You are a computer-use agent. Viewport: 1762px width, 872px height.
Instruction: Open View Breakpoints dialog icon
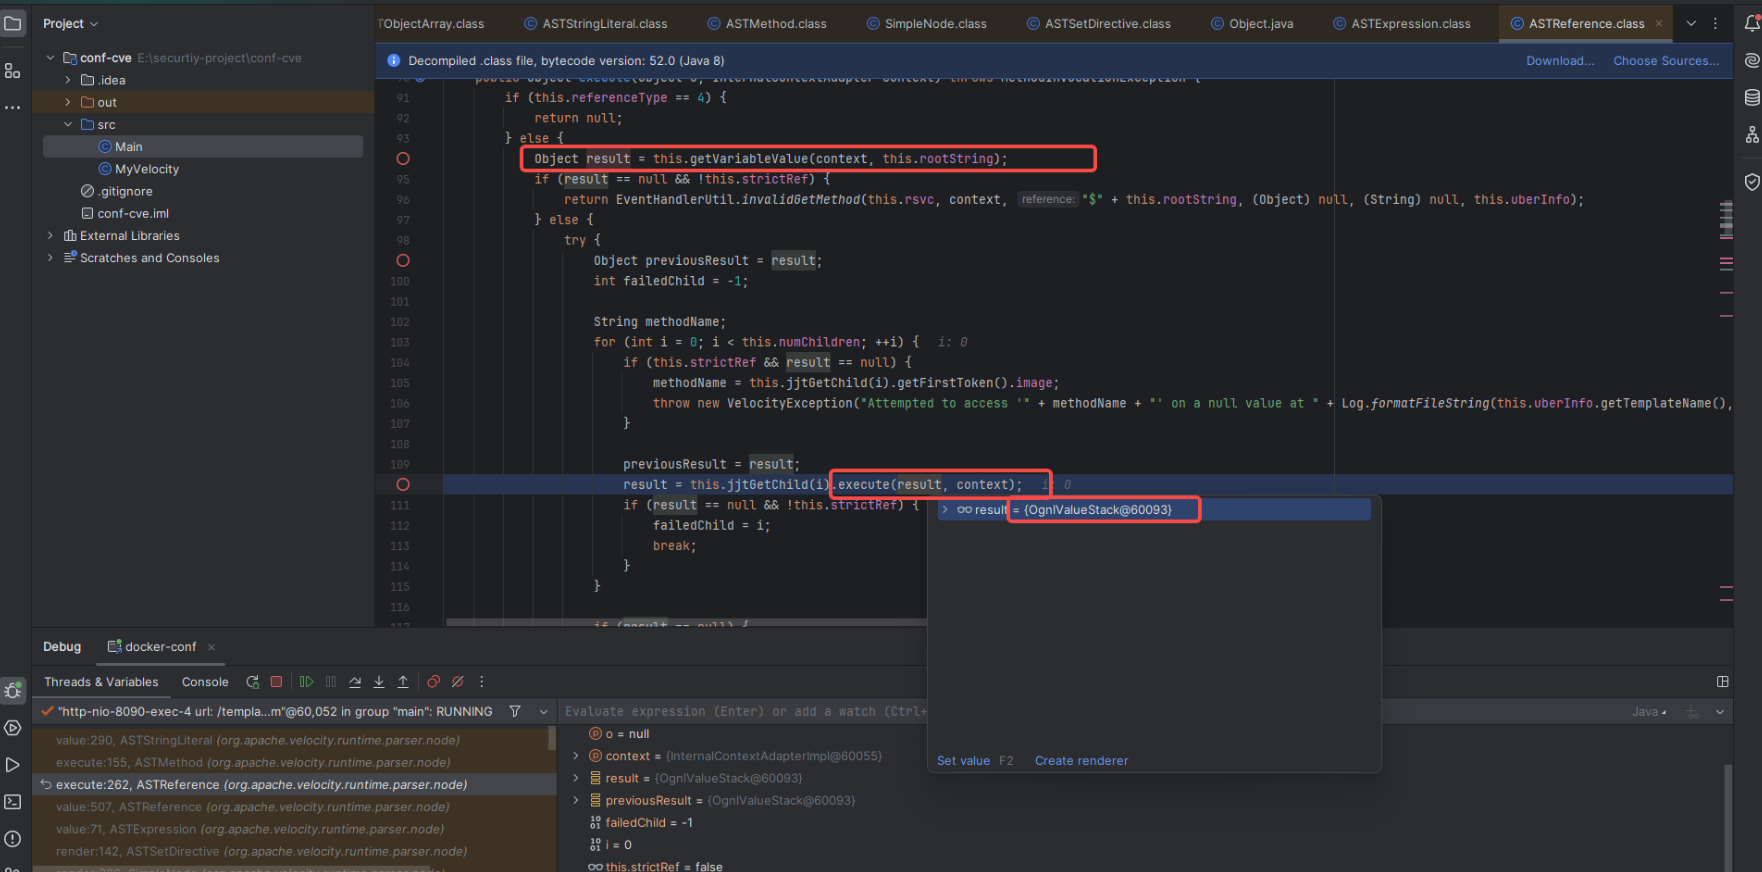433,682
